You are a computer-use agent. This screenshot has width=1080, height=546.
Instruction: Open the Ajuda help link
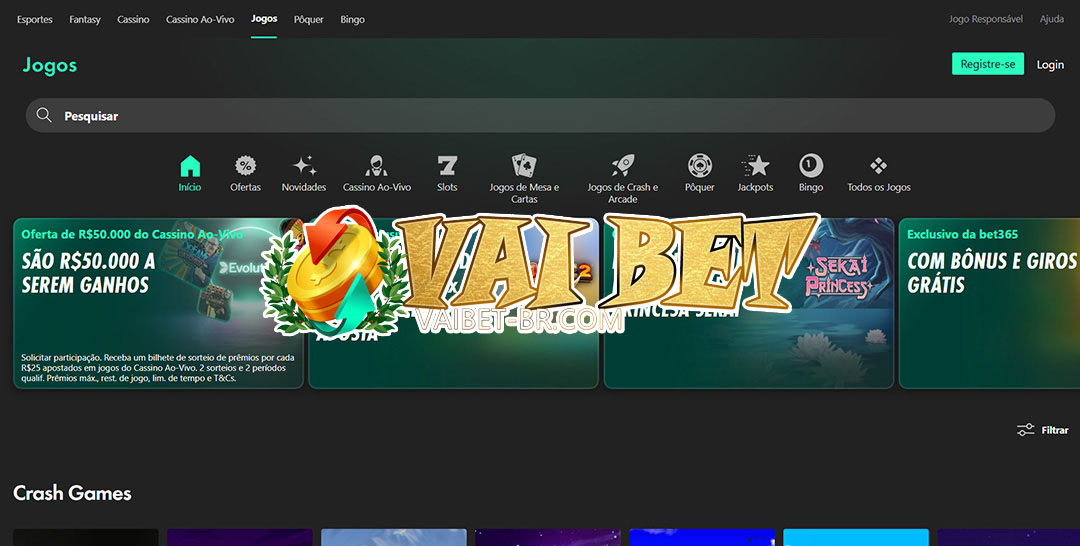pos(1052,19)
